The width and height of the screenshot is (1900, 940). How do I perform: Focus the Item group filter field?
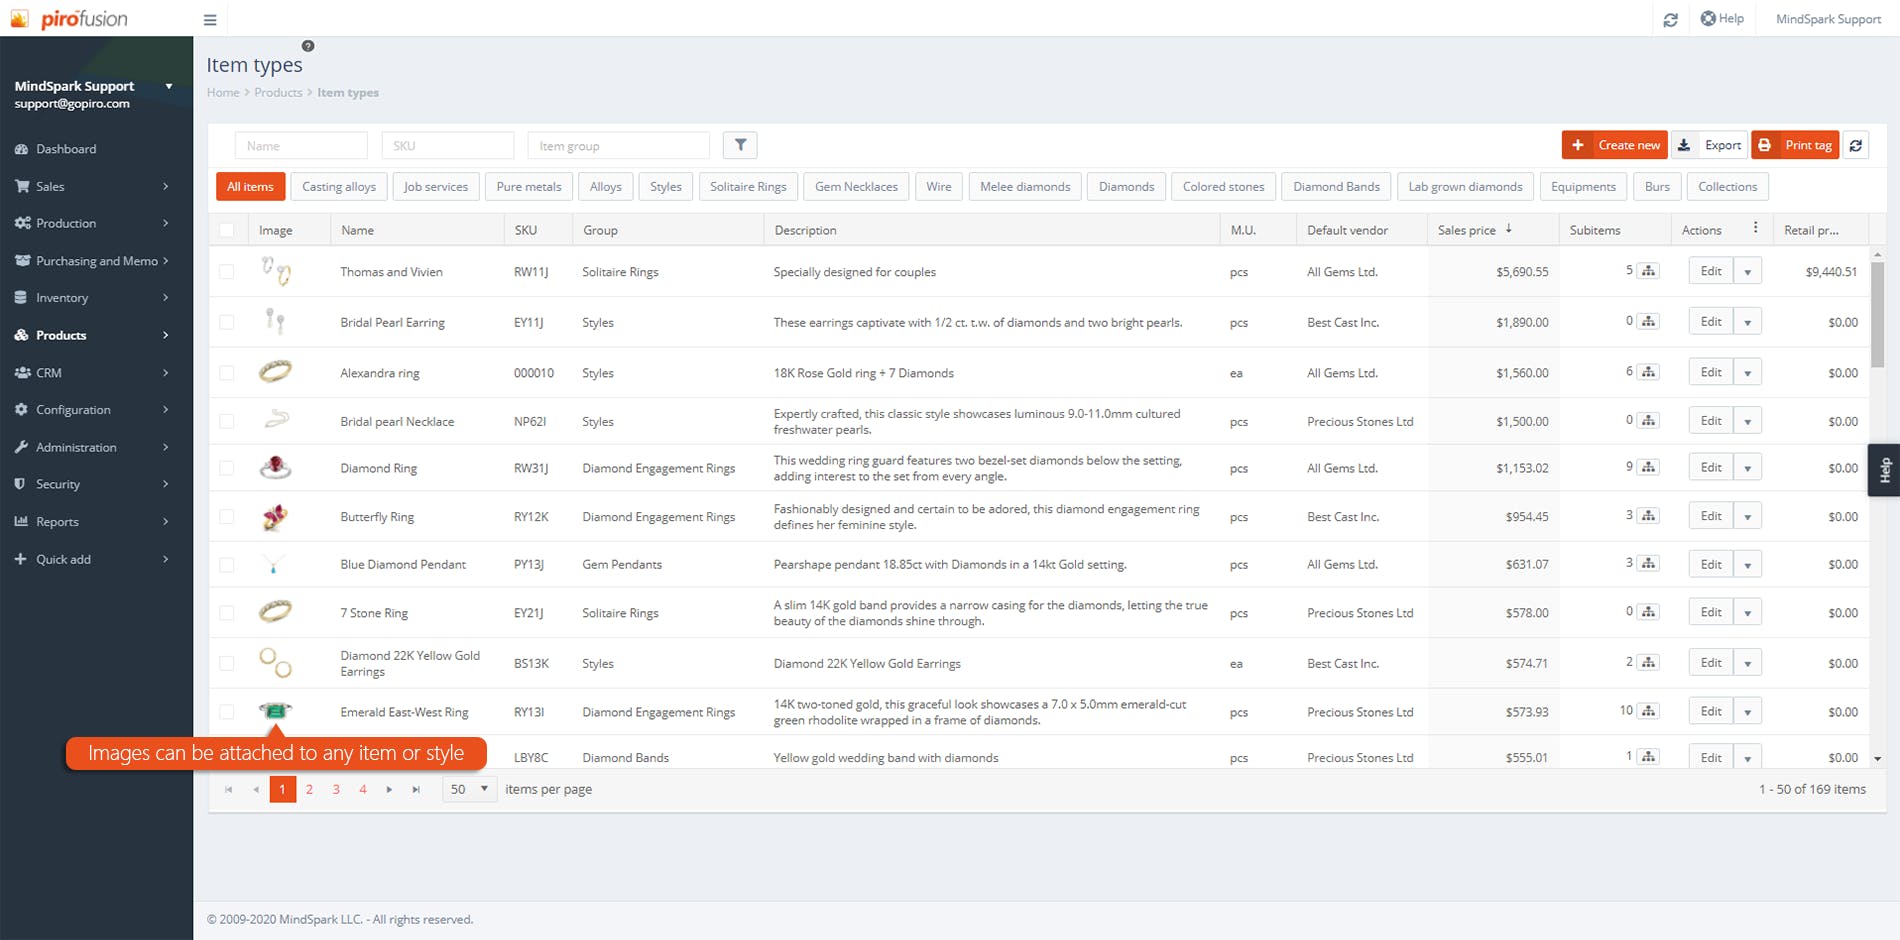(618, 146)
